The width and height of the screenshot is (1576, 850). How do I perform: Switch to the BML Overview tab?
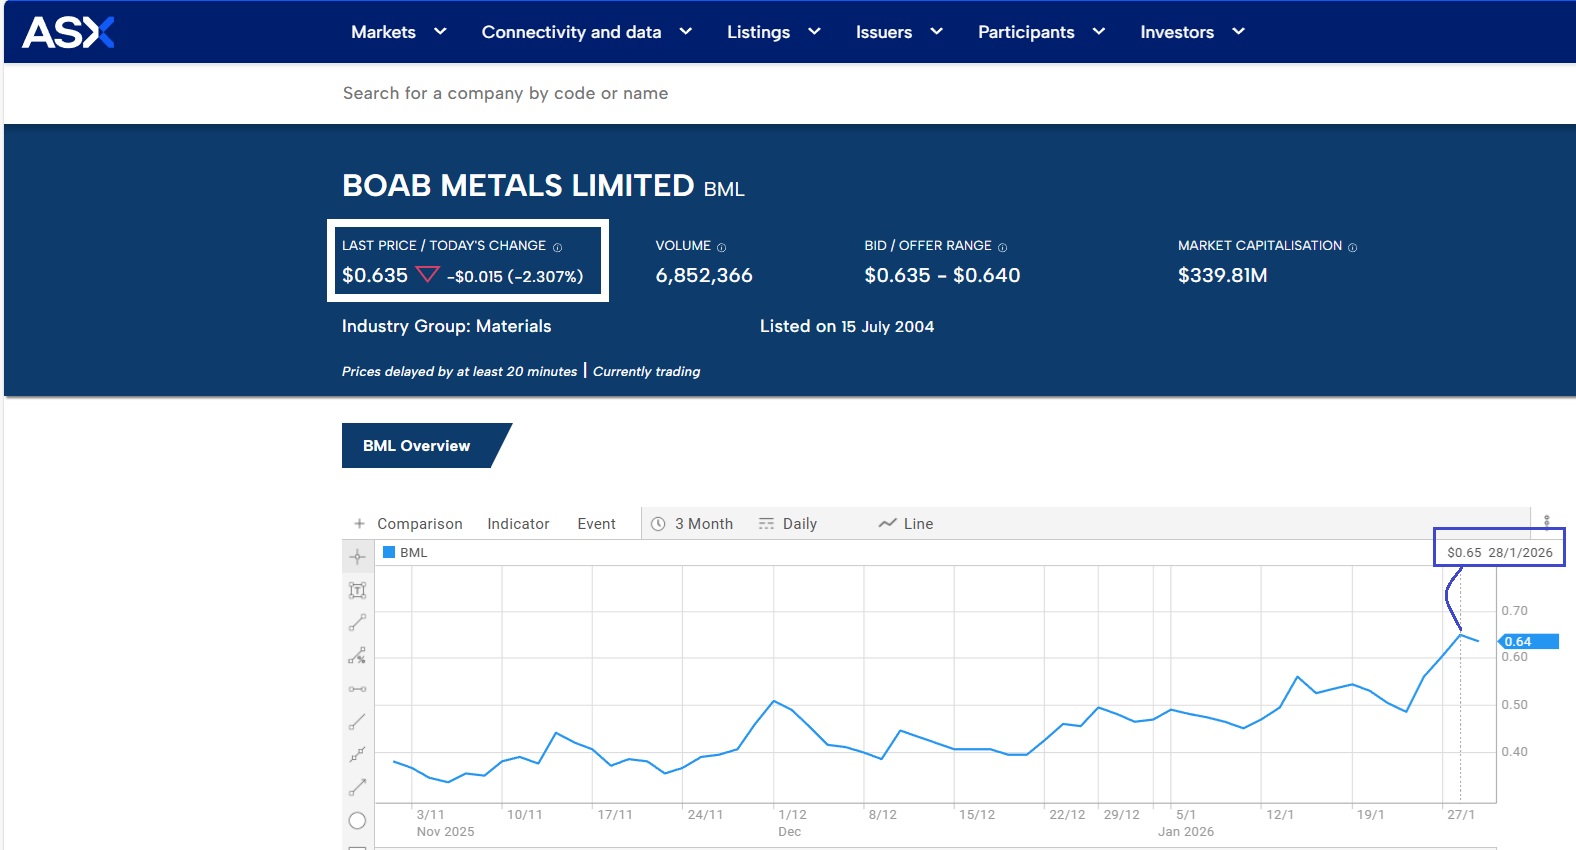pyautogui.click(x=417, y=446)
